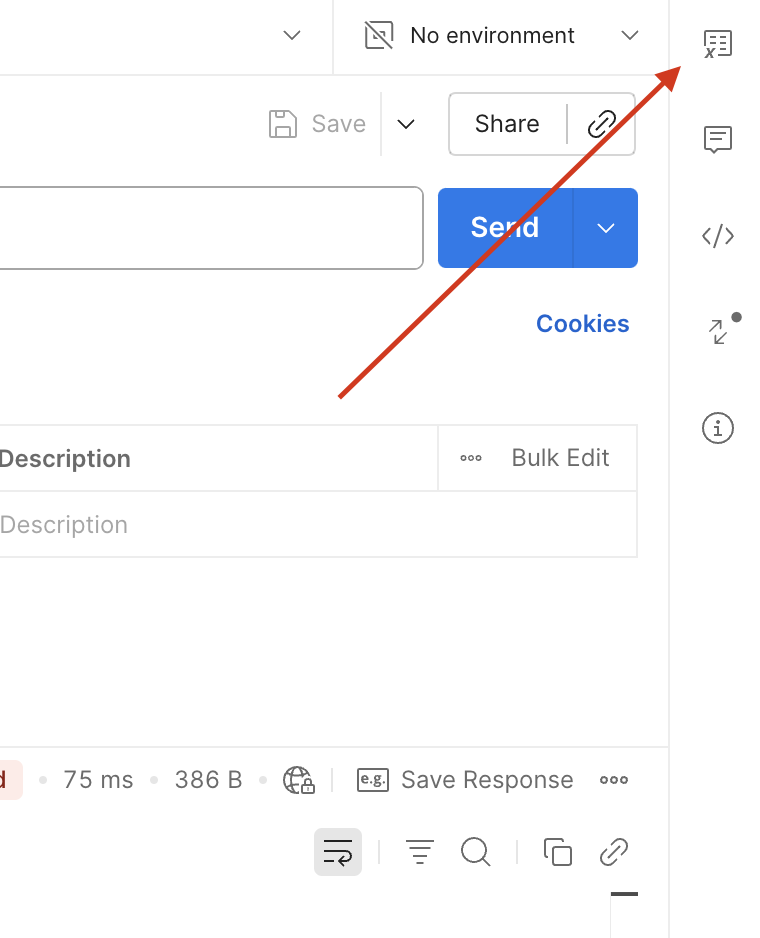The height and width of the screenshot is (938, 760).
Task: Open the request info icon
Action: (717, 428)
